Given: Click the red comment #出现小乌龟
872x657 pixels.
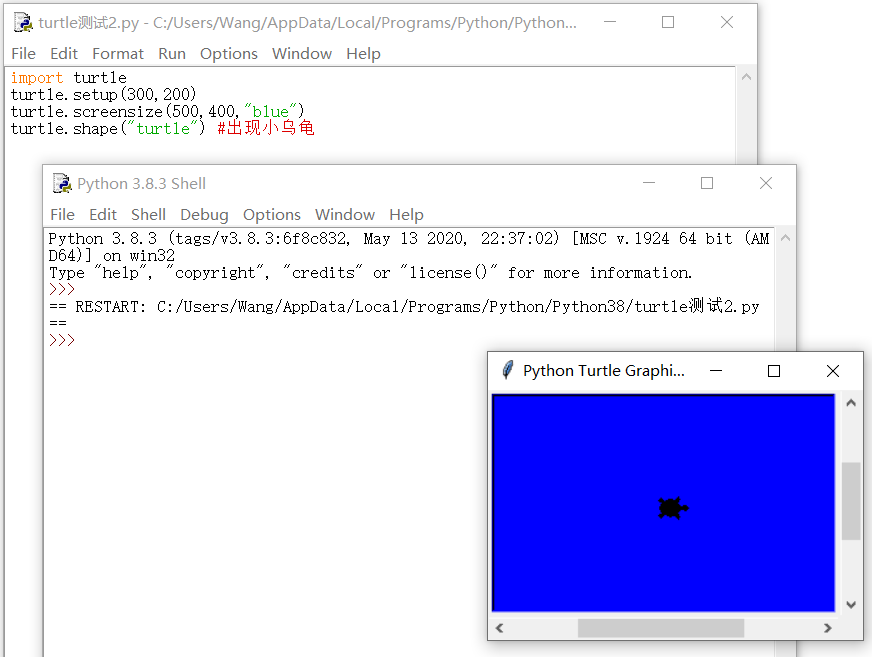Looking at the screenshot, I should 265,128.
